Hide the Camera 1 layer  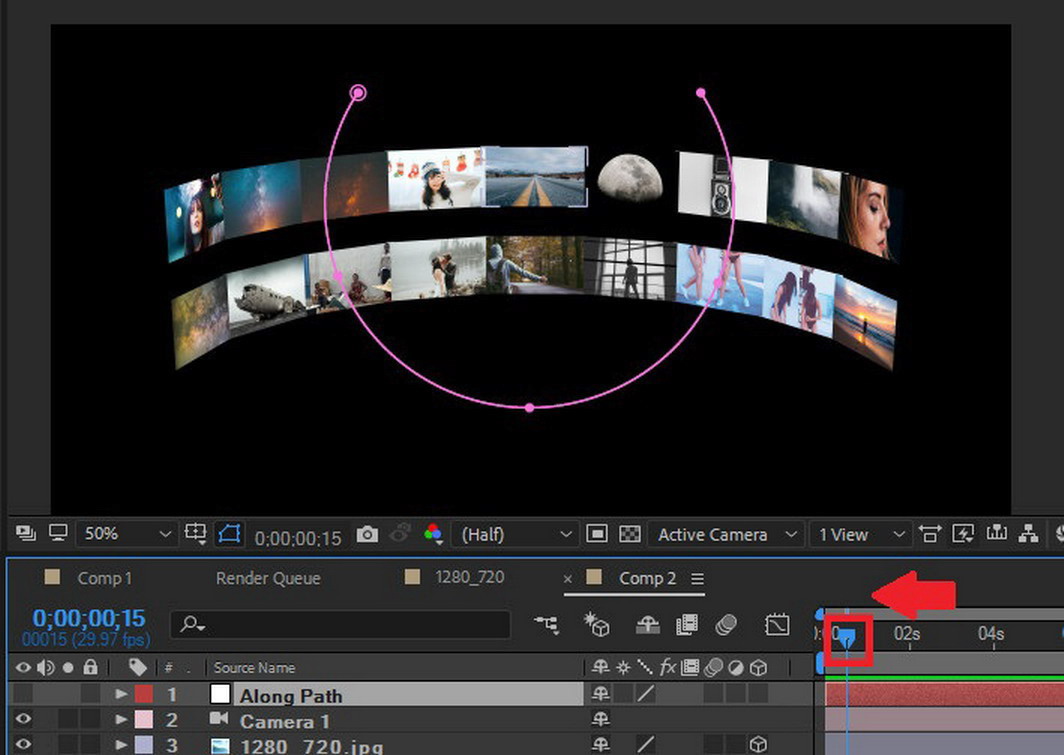pyautogui.click(x=23, y=721)
